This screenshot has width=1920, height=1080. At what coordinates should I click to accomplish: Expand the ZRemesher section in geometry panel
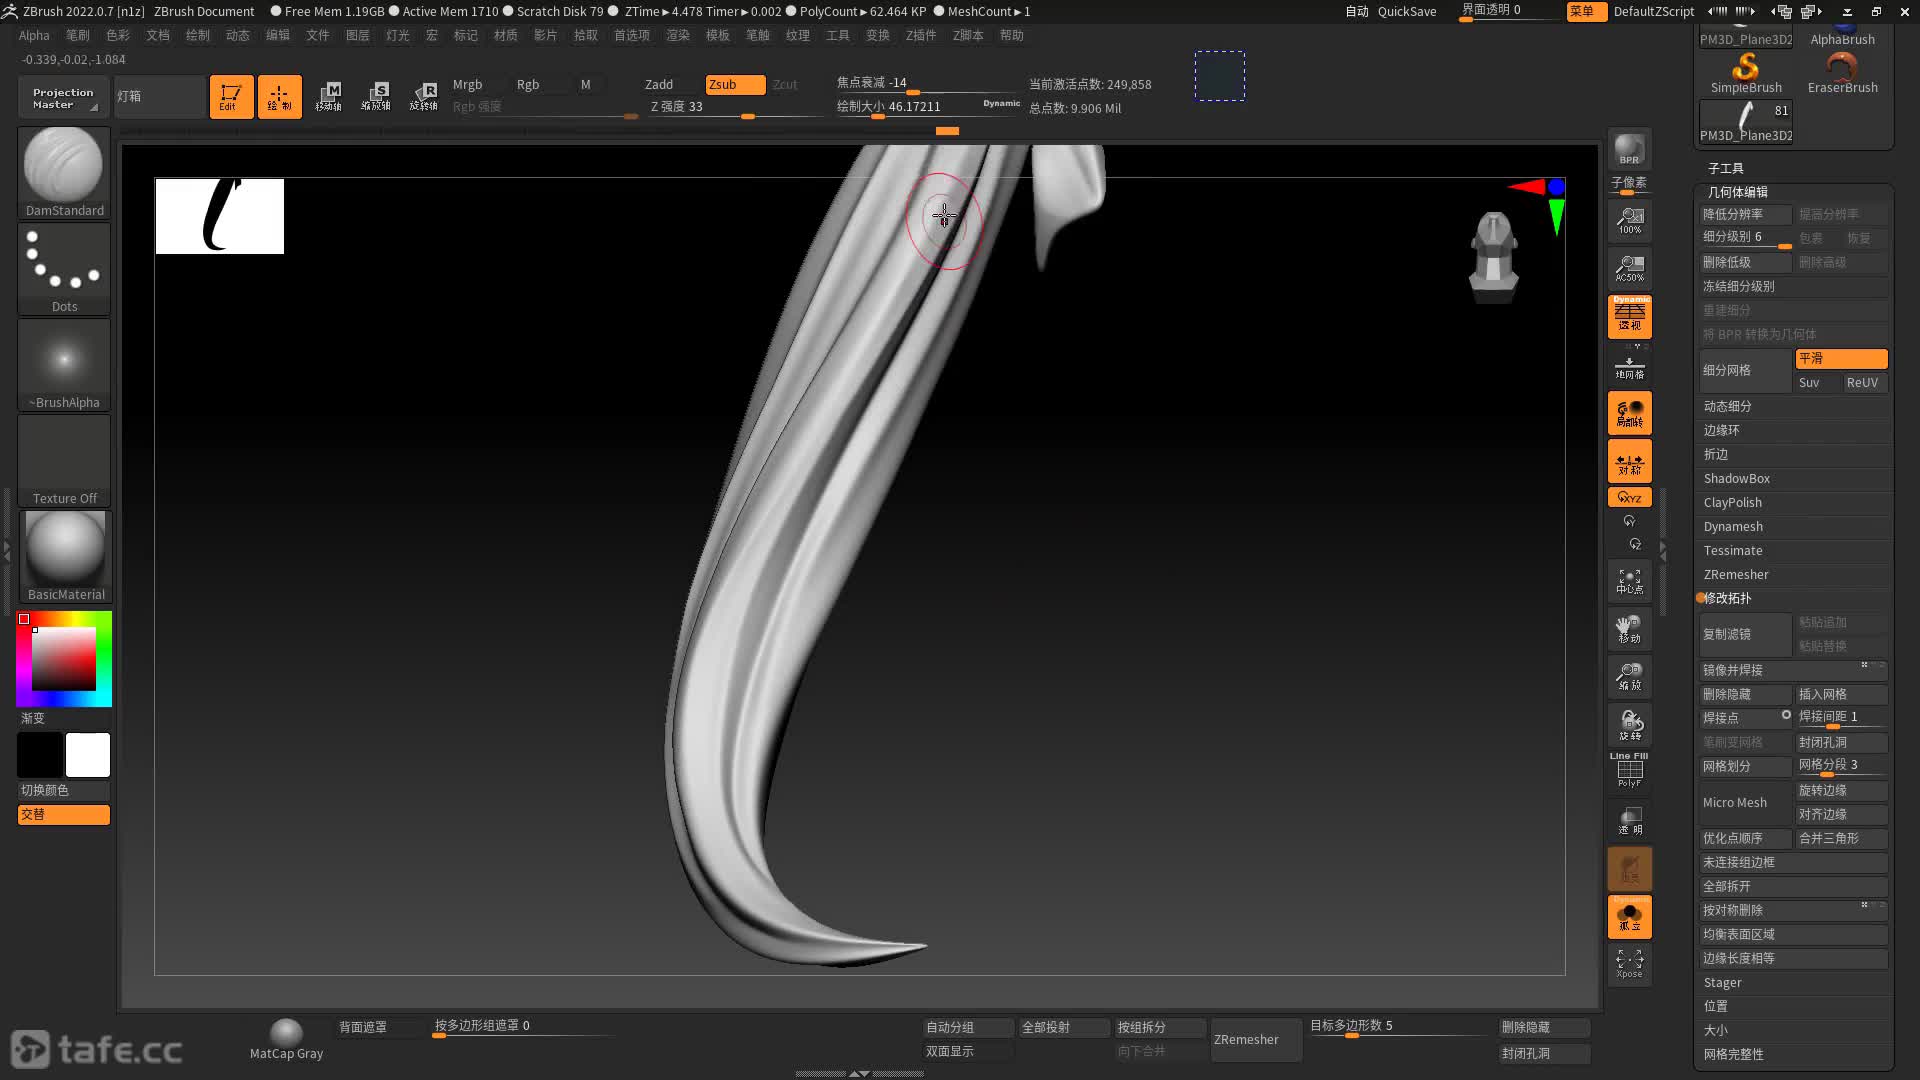click(1736, 575)
